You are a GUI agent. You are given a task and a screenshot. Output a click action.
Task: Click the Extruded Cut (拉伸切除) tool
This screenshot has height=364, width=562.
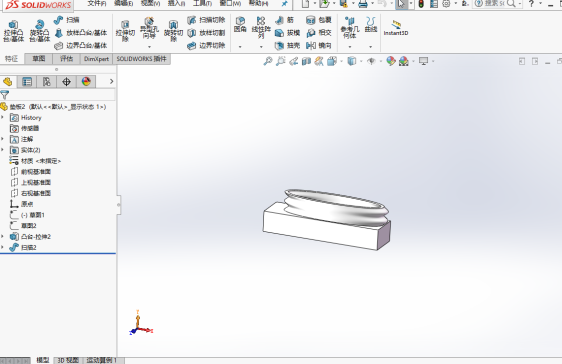tap(125, 32)
